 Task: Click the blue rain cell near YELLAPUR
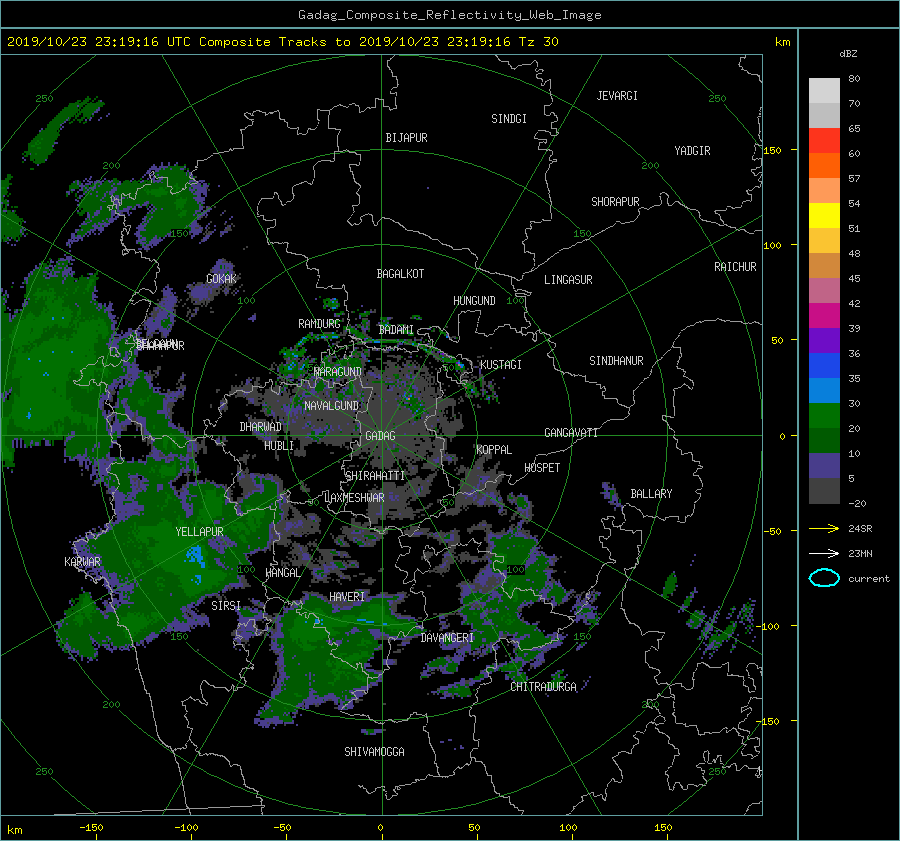[194, 556]
